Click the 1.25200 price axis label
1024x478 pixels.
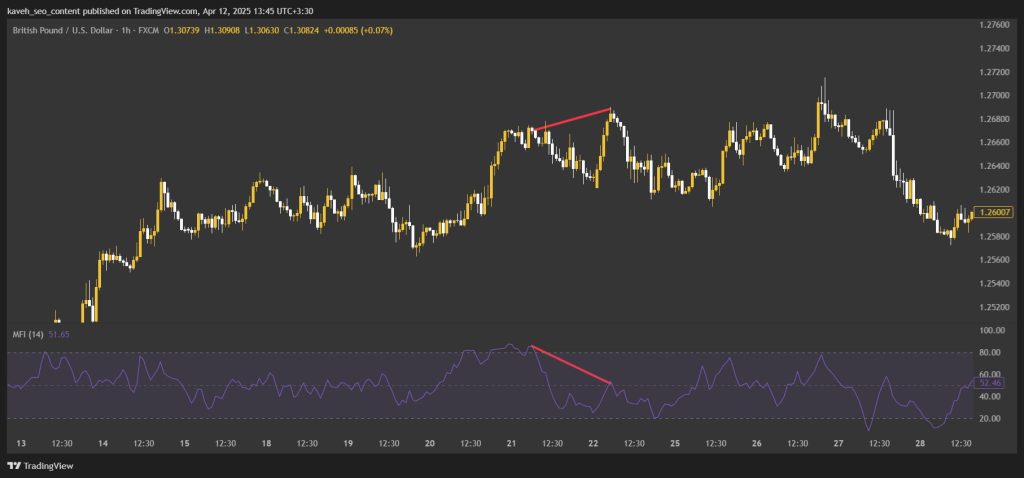(993, 307)
